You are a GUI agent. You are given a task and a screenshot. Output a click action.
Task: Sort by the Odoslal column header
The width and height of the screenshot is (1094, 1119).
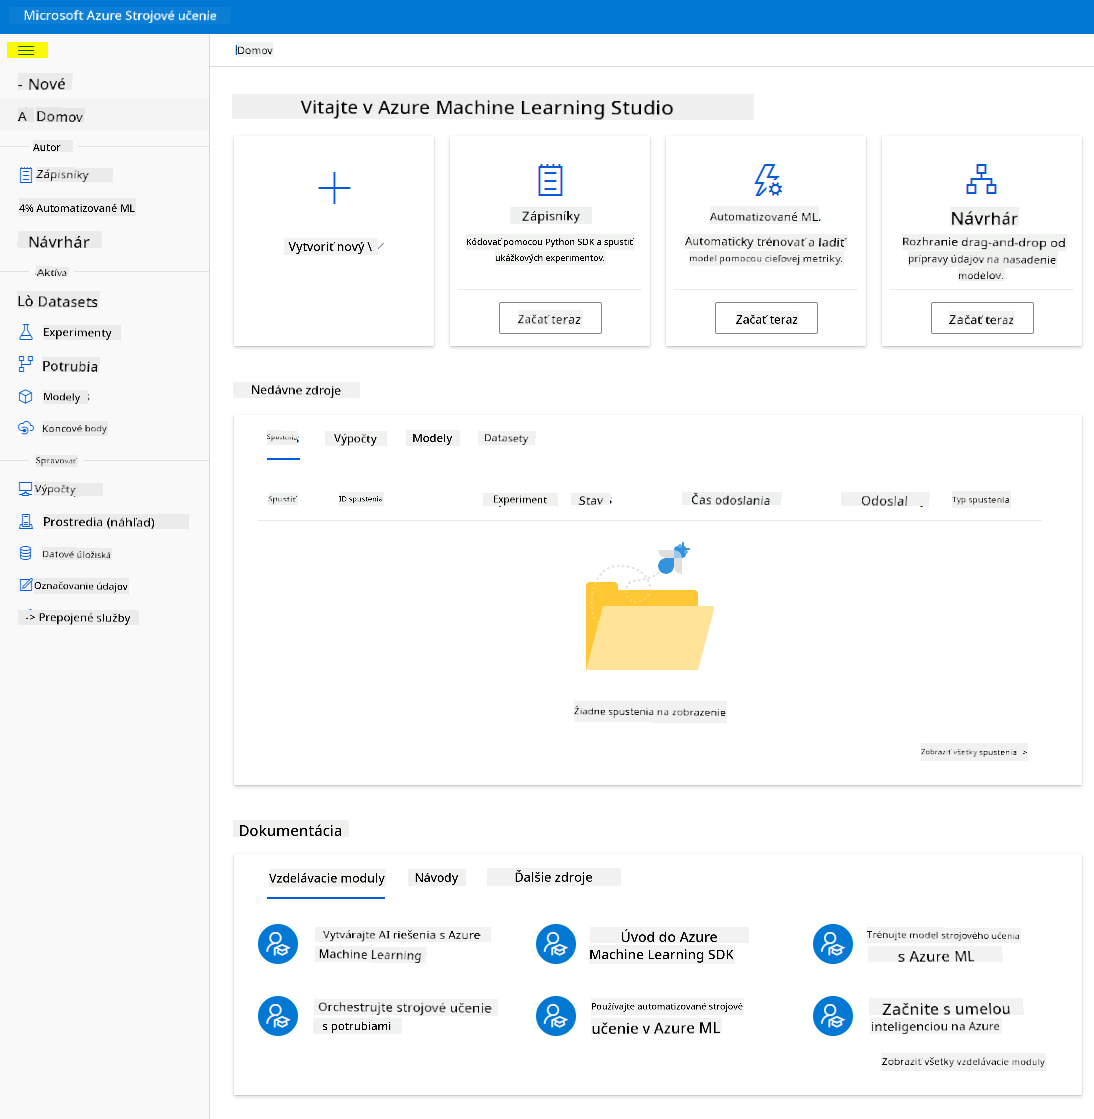click(x=885, y=500)
